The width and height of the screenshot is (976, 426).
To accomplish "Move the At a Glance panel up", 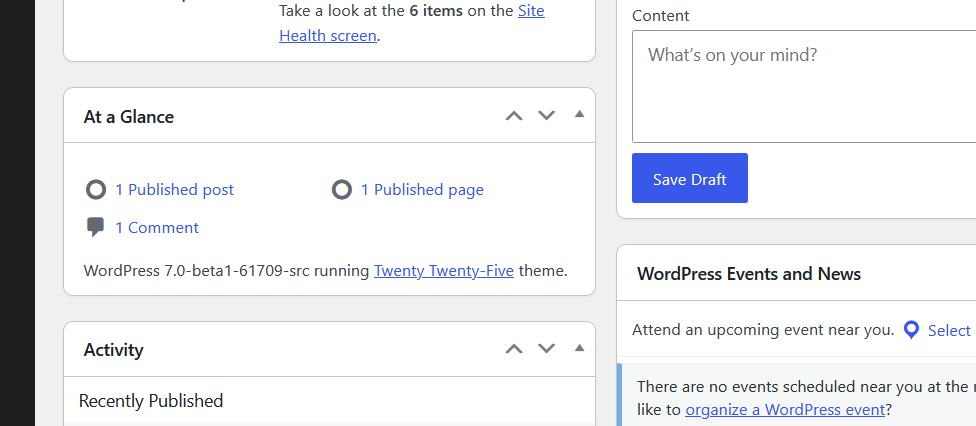I will [x=514, y=116].
